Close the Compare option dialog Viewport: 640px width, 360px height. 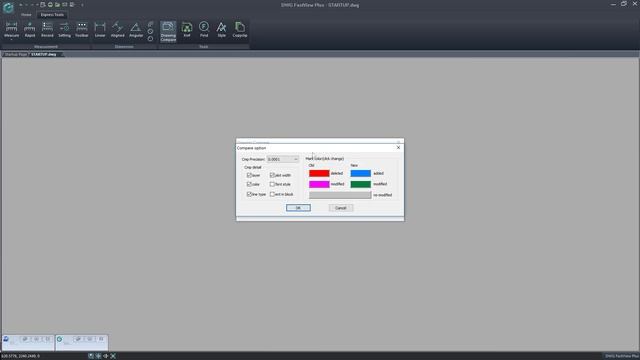[398, 147]
